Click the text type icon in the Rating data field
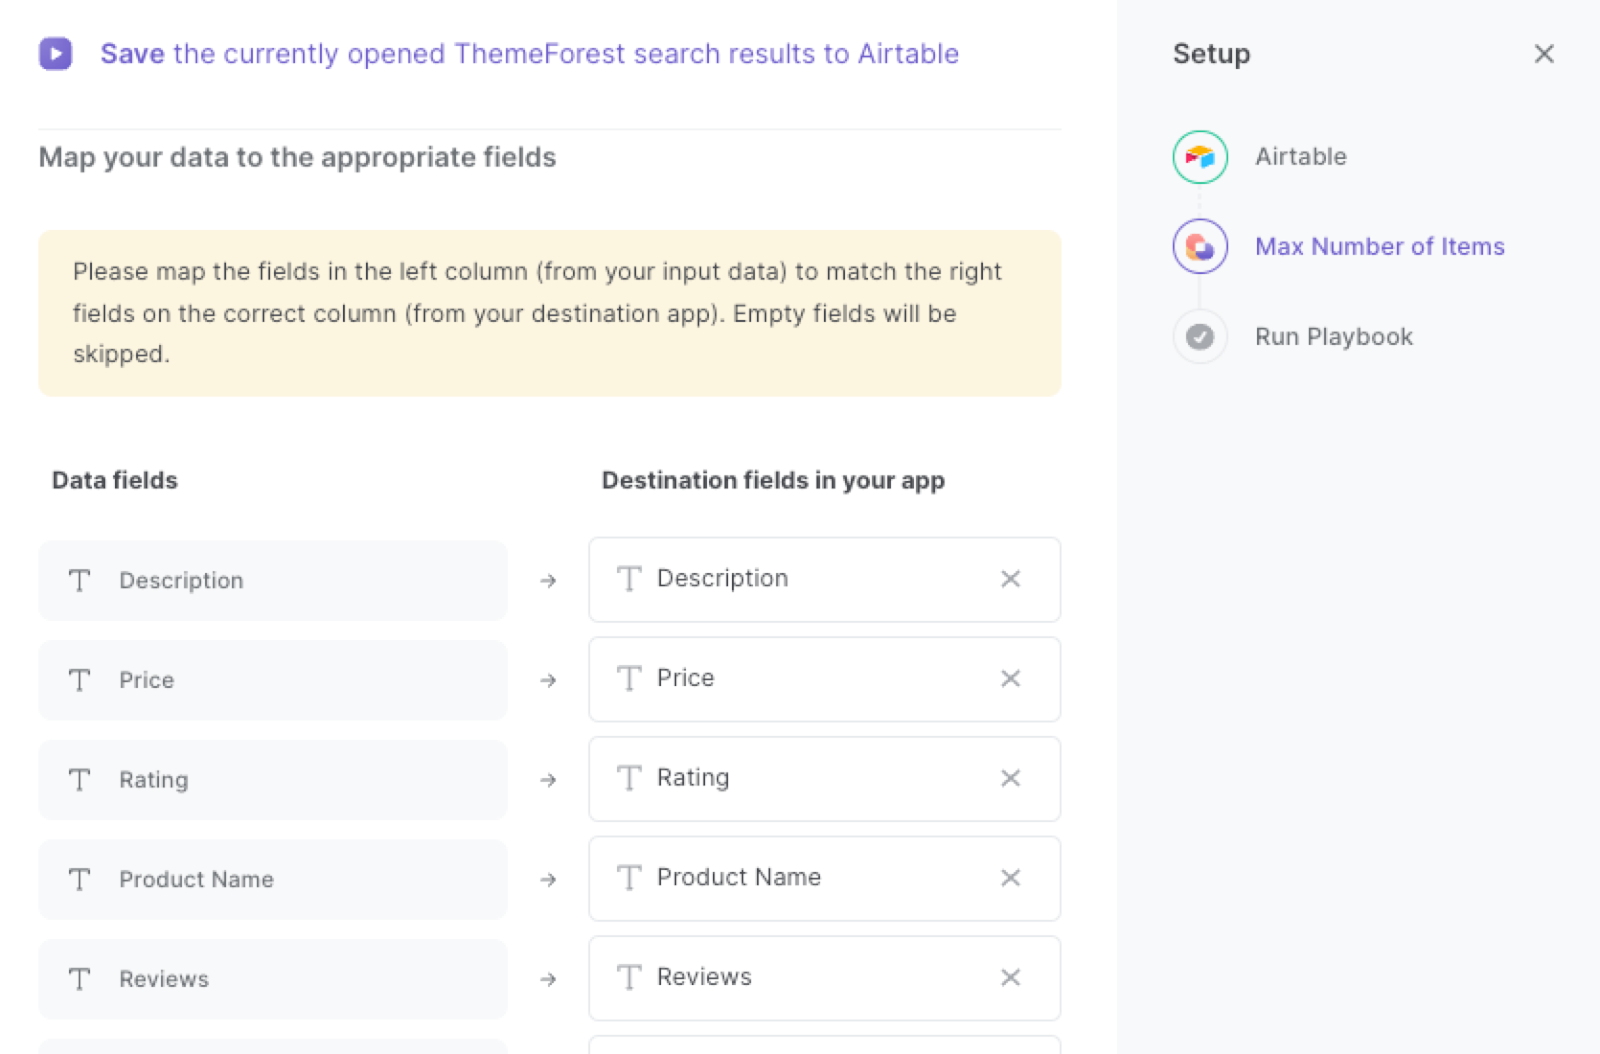The height and width of the screenshot is (1054, 1600). [x=80, y=780]
